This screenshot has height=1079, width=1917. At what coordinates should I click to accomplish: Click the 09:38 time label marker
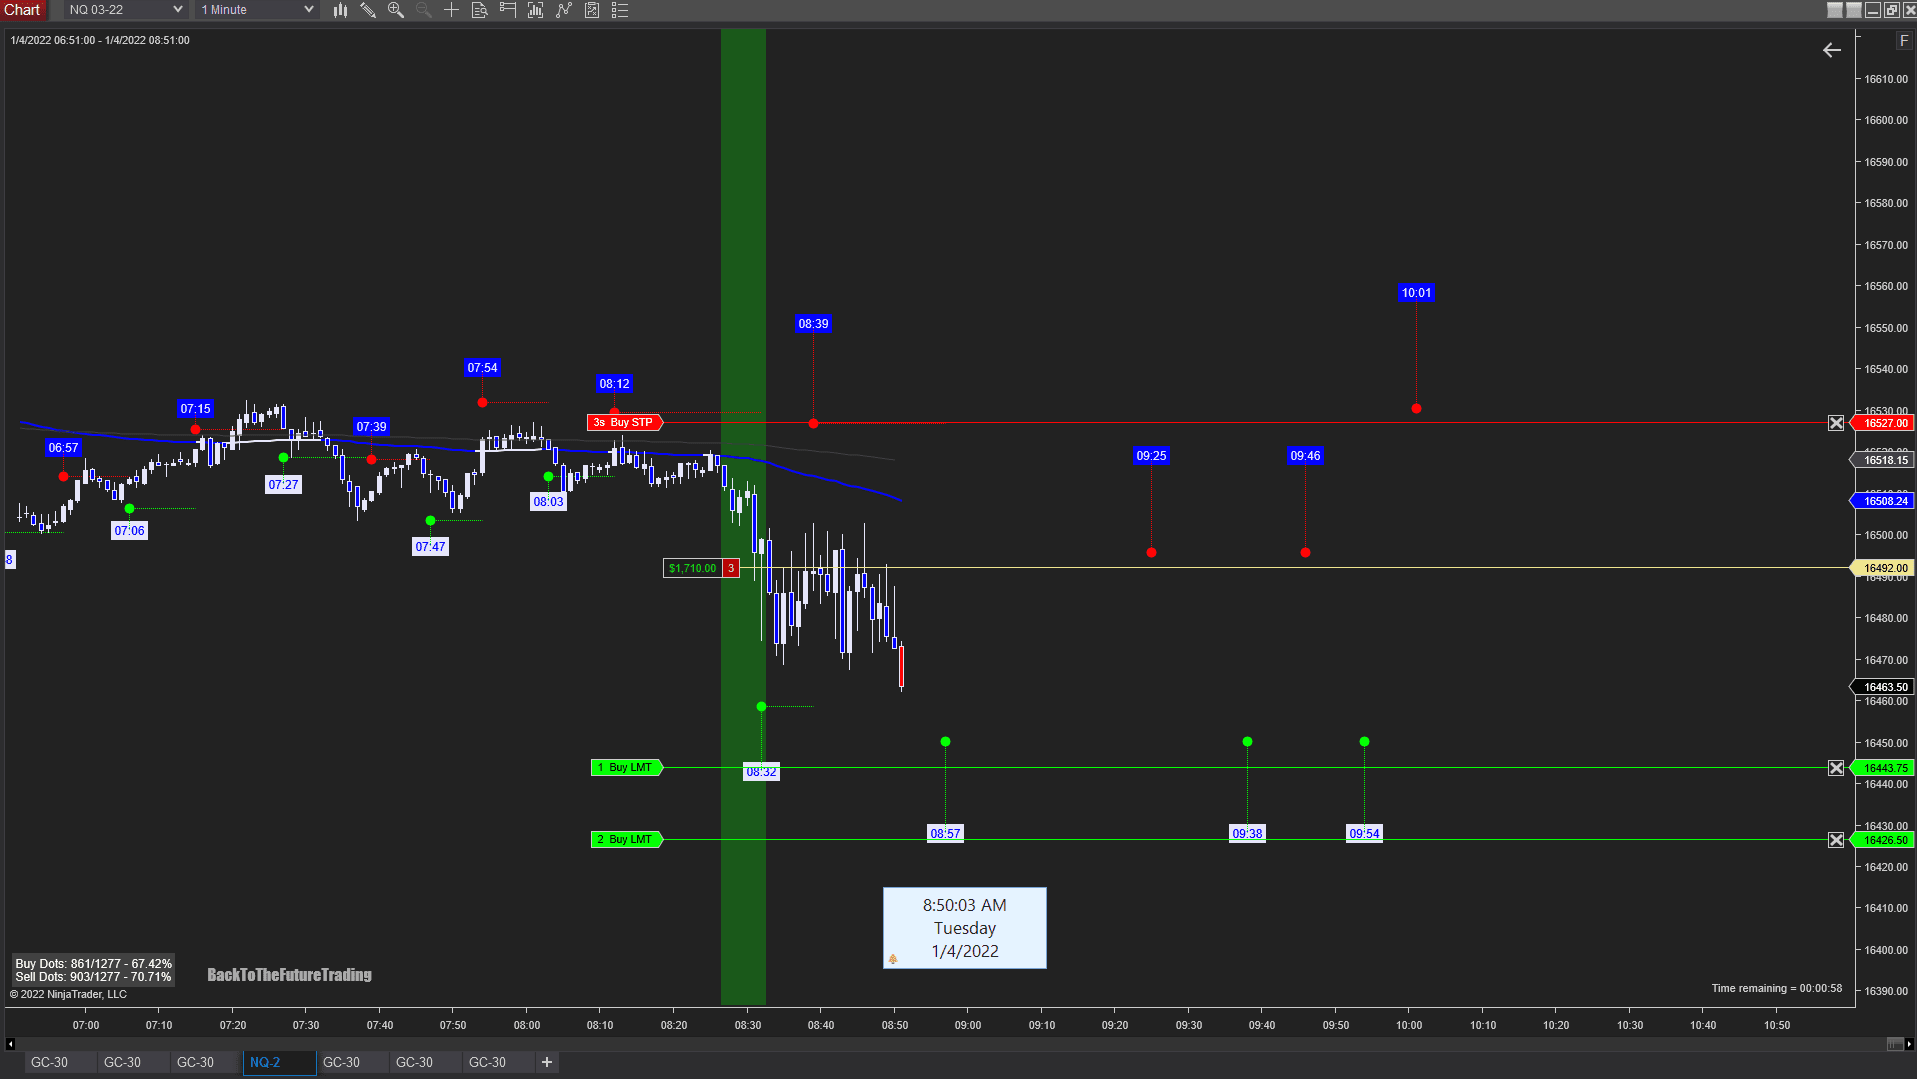tap(1247, 834)
